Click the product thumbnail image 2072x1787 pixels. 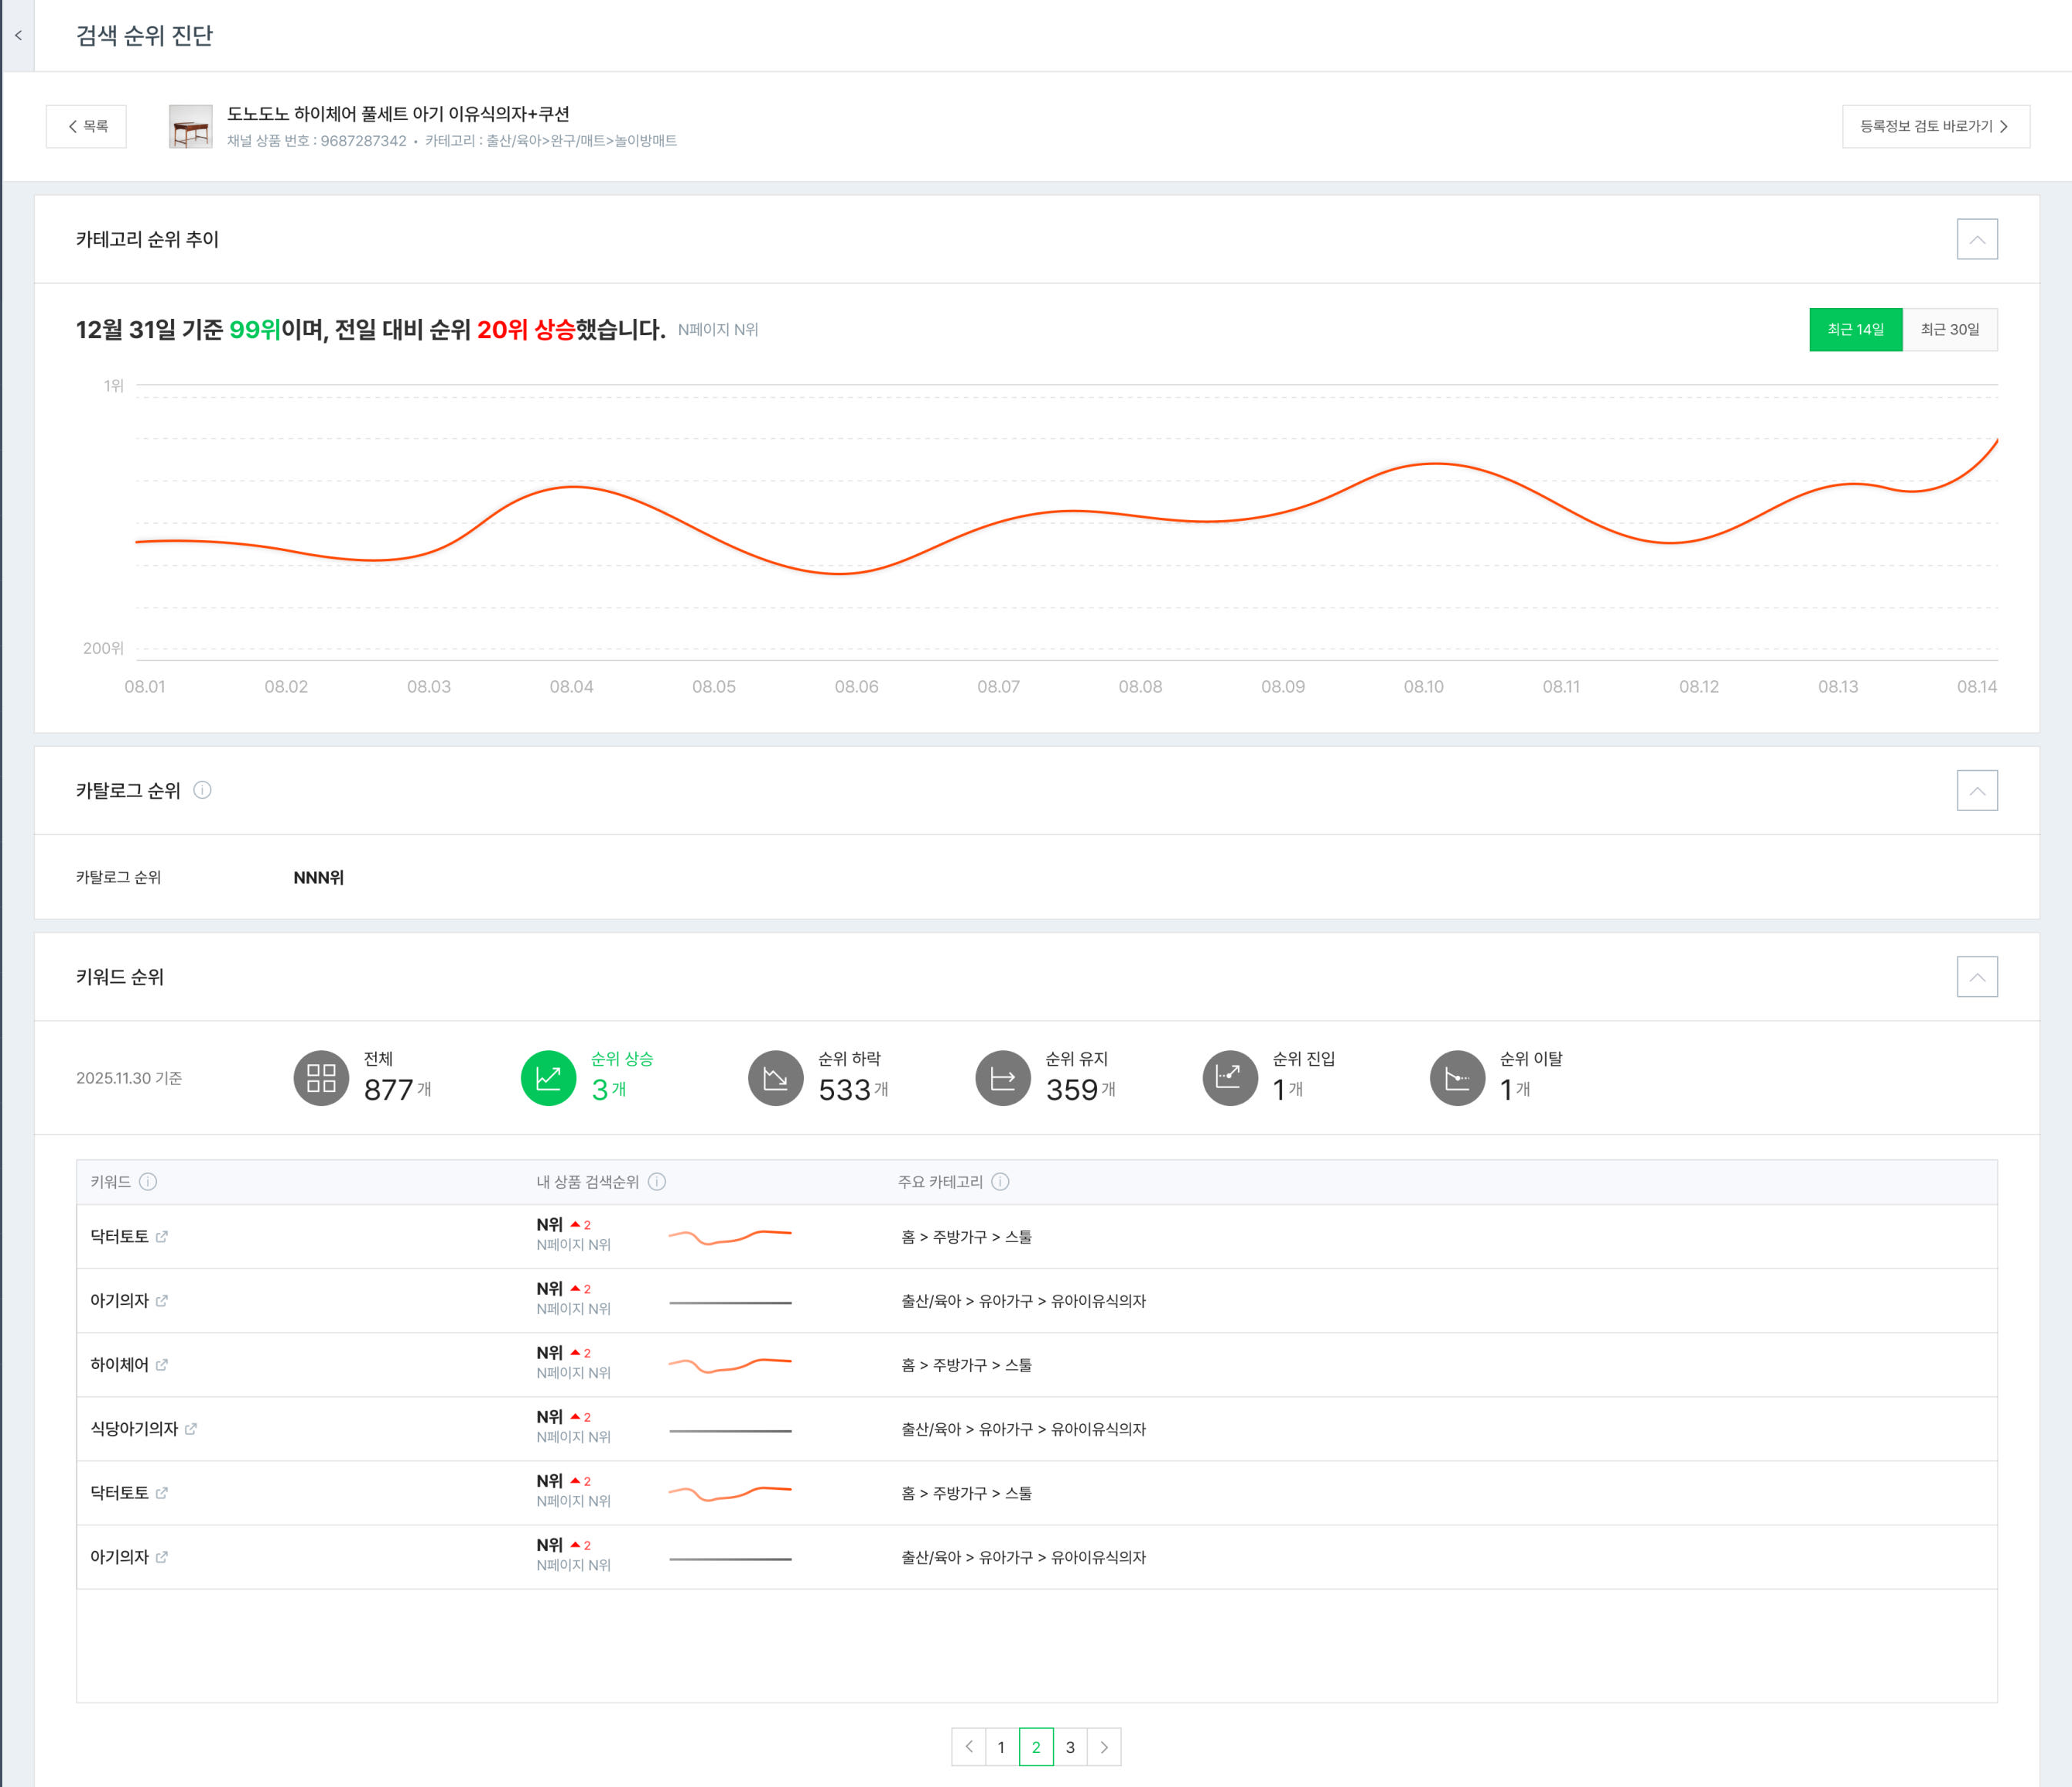click(x=190, y=127)
